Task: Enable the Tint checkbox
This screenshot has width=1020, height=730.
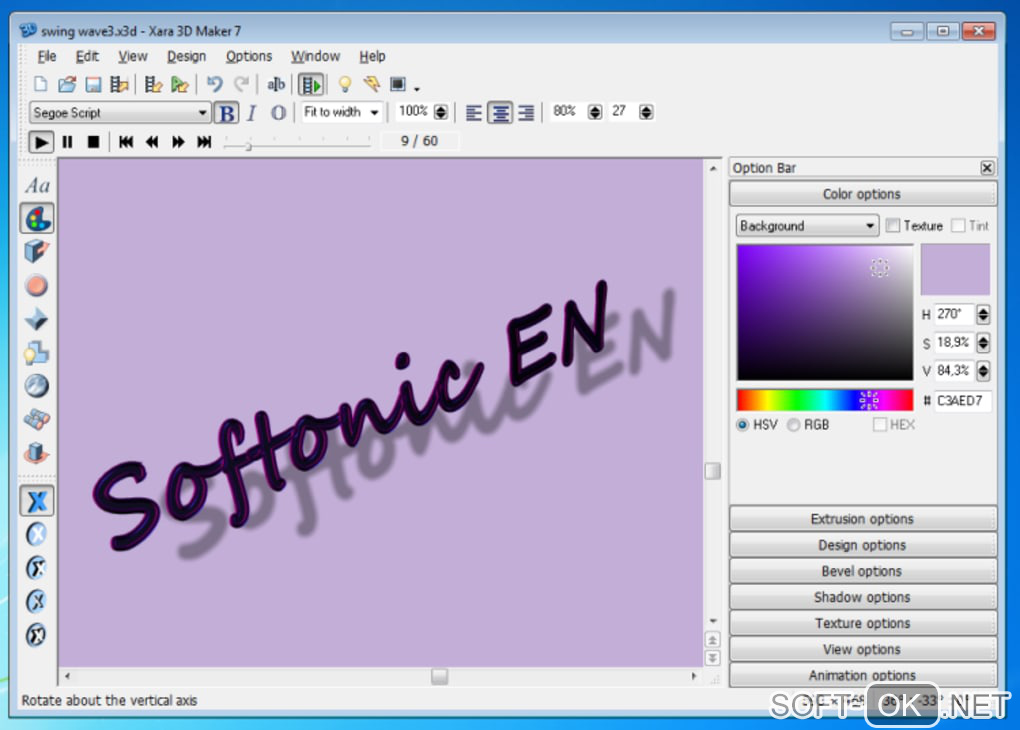Action: pos(958,225)
